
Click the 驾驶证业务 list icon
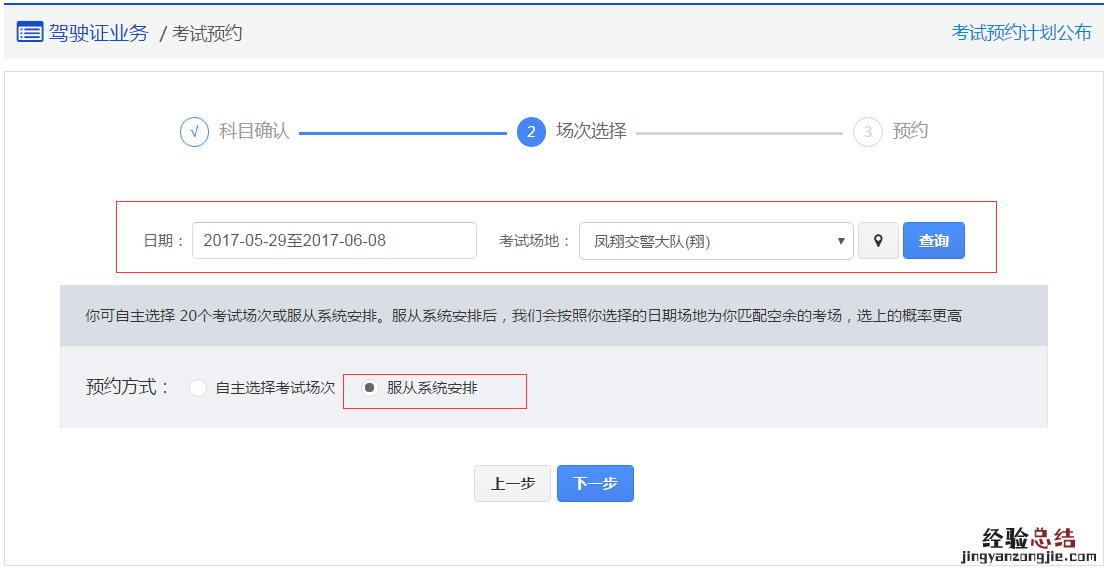coord(30,33)
